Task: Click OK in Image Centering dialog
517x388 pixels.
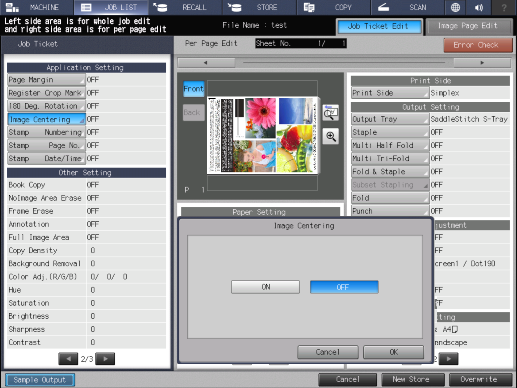Action: (x=394, y=352)
